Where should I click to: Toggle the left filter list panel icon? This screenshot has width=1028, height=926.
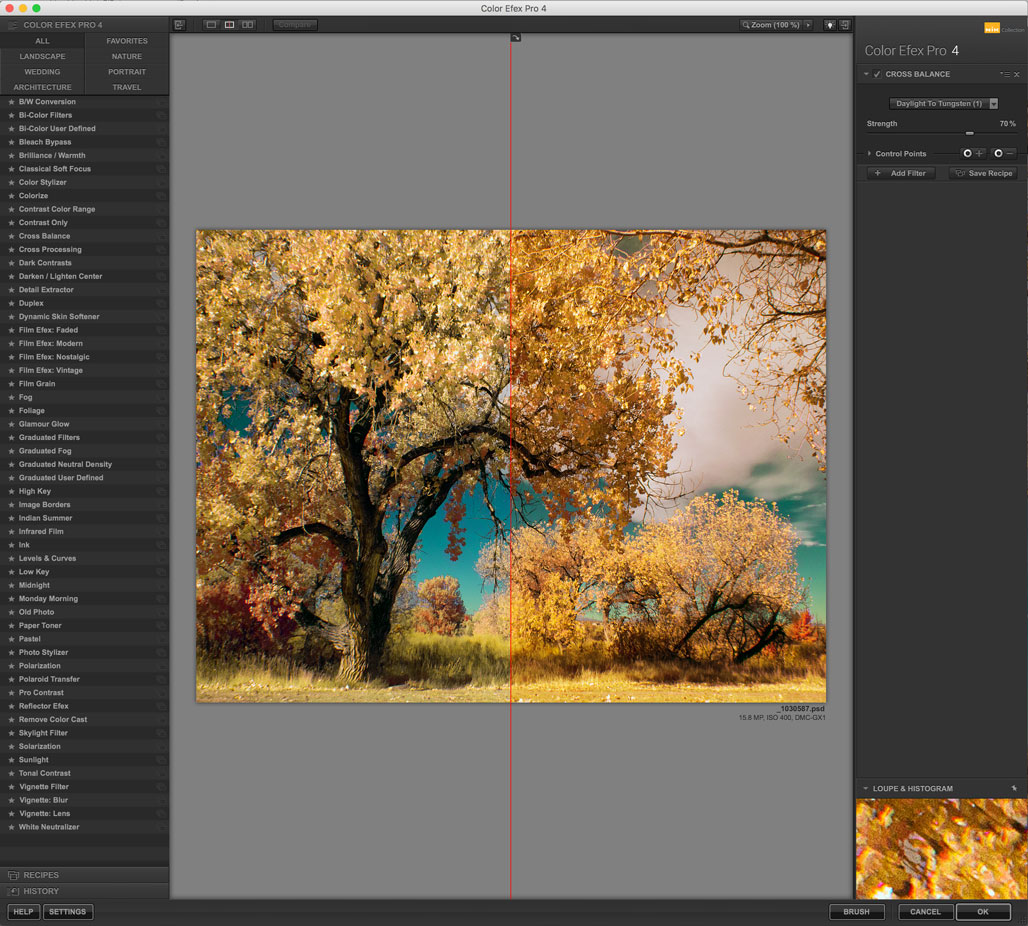[x=179, y=24]
